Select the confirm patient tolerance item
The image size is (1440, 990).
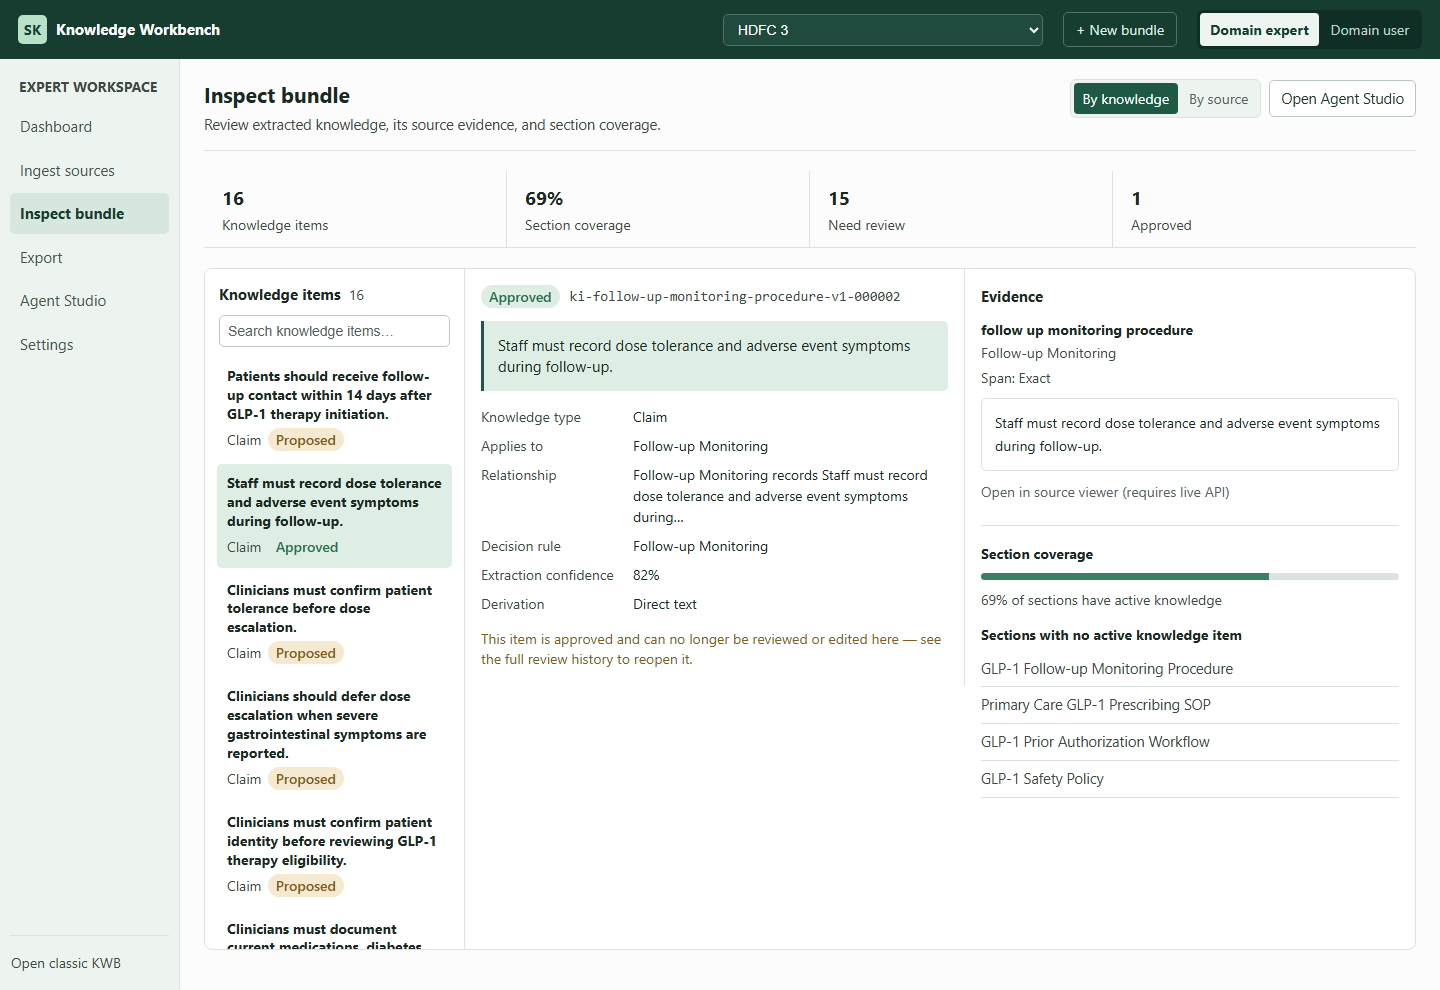point(334,622)
